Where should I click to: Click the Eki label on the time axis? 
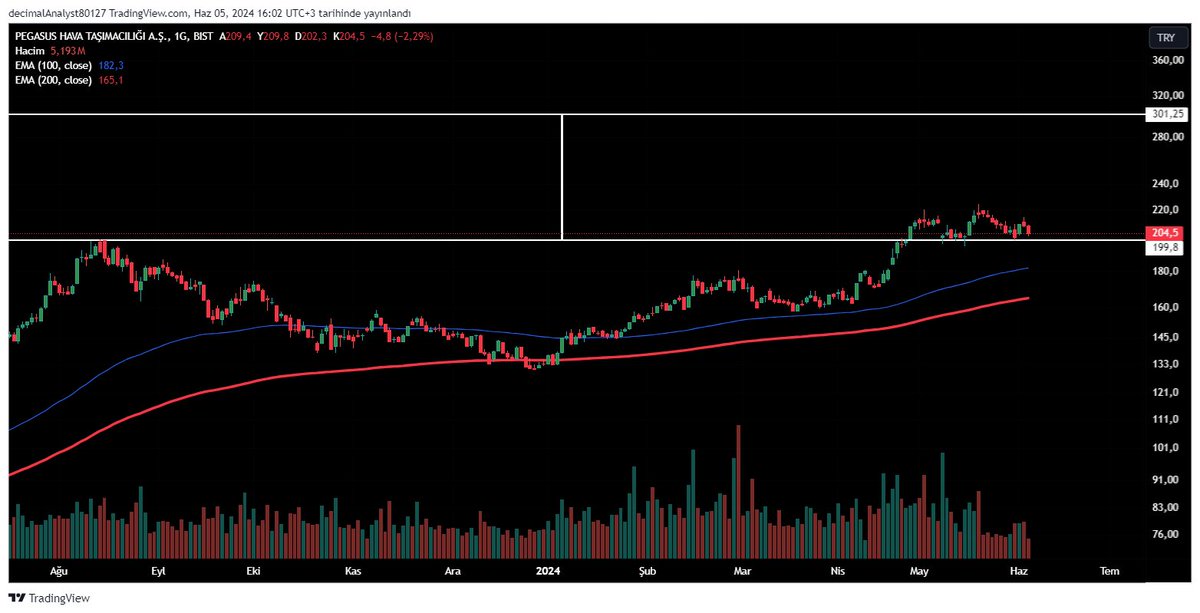pyautogui.click(x=253, y=571)
